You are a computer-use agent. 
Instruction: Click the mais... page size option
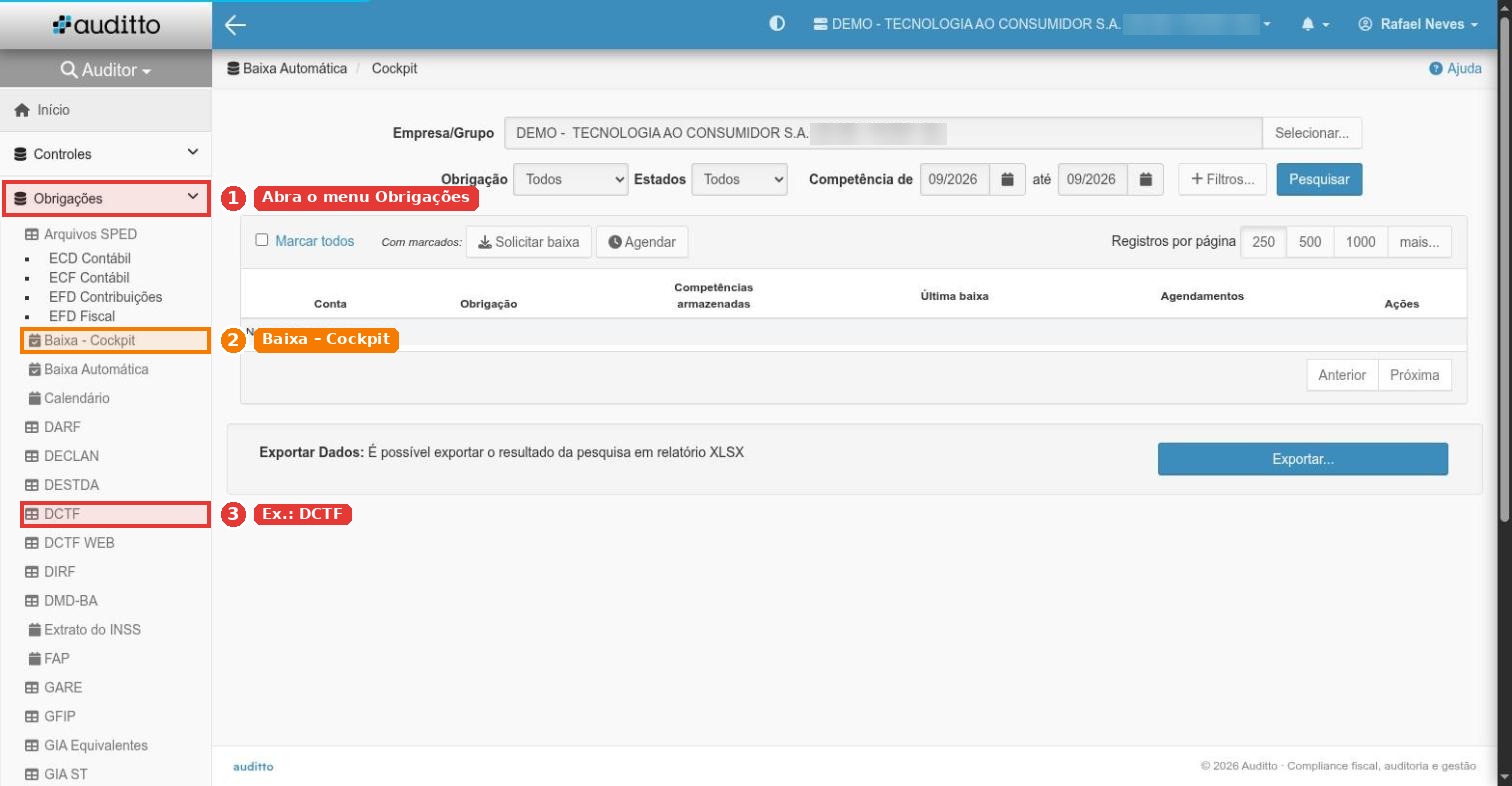[x=1420, y=242]
